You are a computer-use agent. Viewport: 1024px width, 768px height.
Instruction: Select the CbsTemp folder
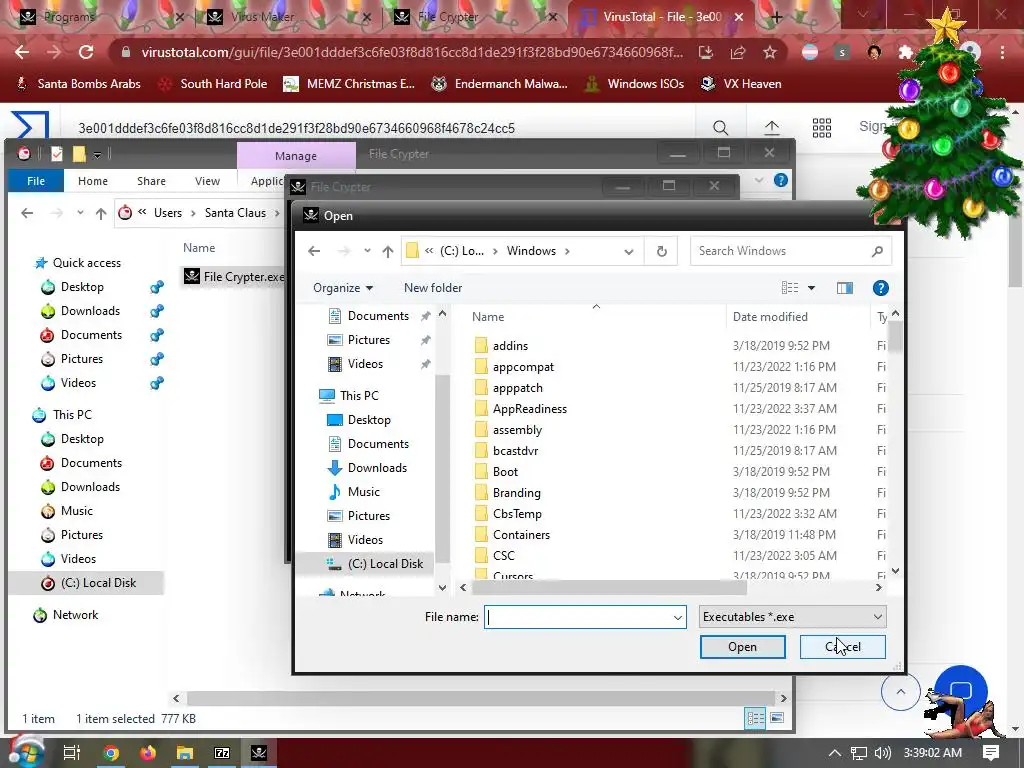point(517,514)
